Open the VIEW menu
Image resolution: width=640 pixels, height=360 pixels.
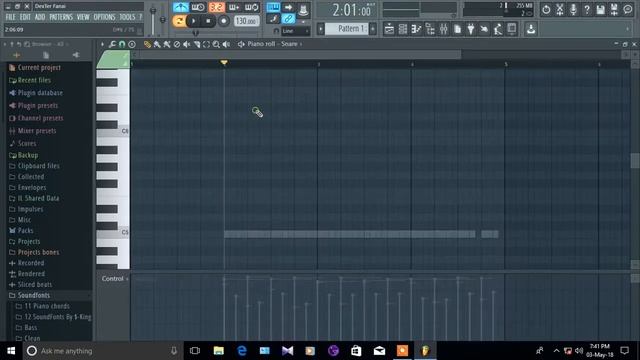tap(83, 17)
